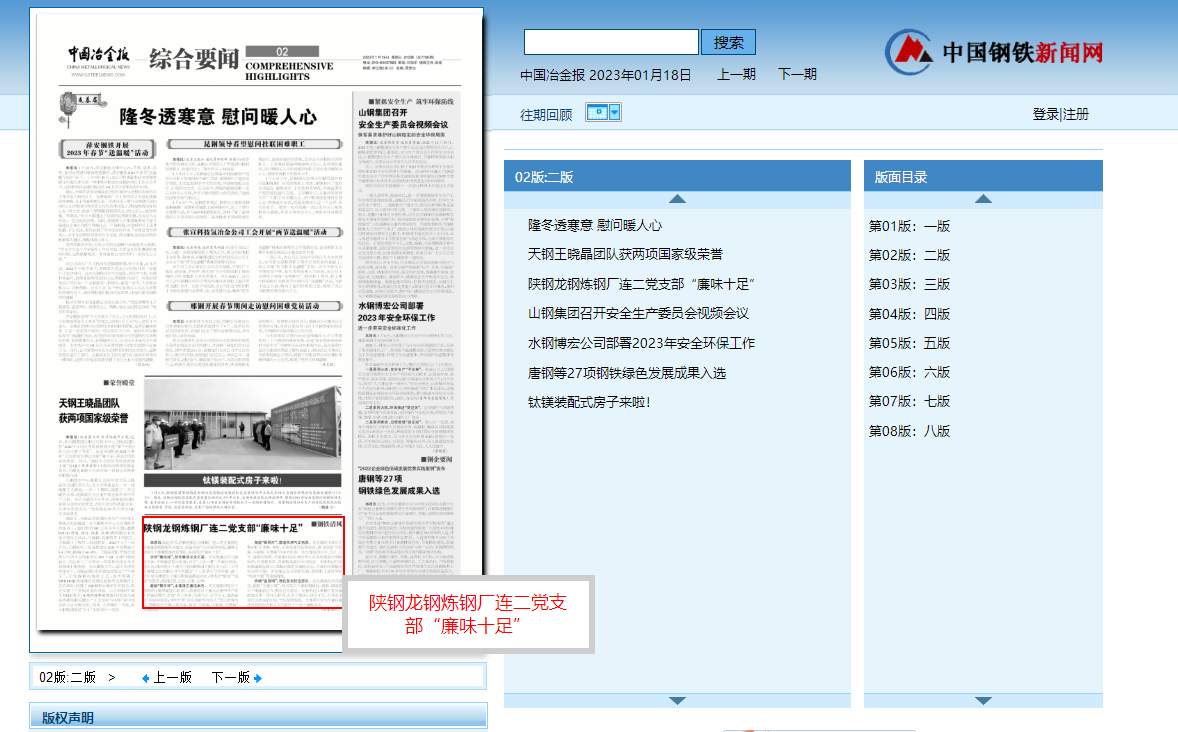The image size is (1178, 732).
Task: Click the down triangle below the 版面目录 panel
Action: click(984, 700)
